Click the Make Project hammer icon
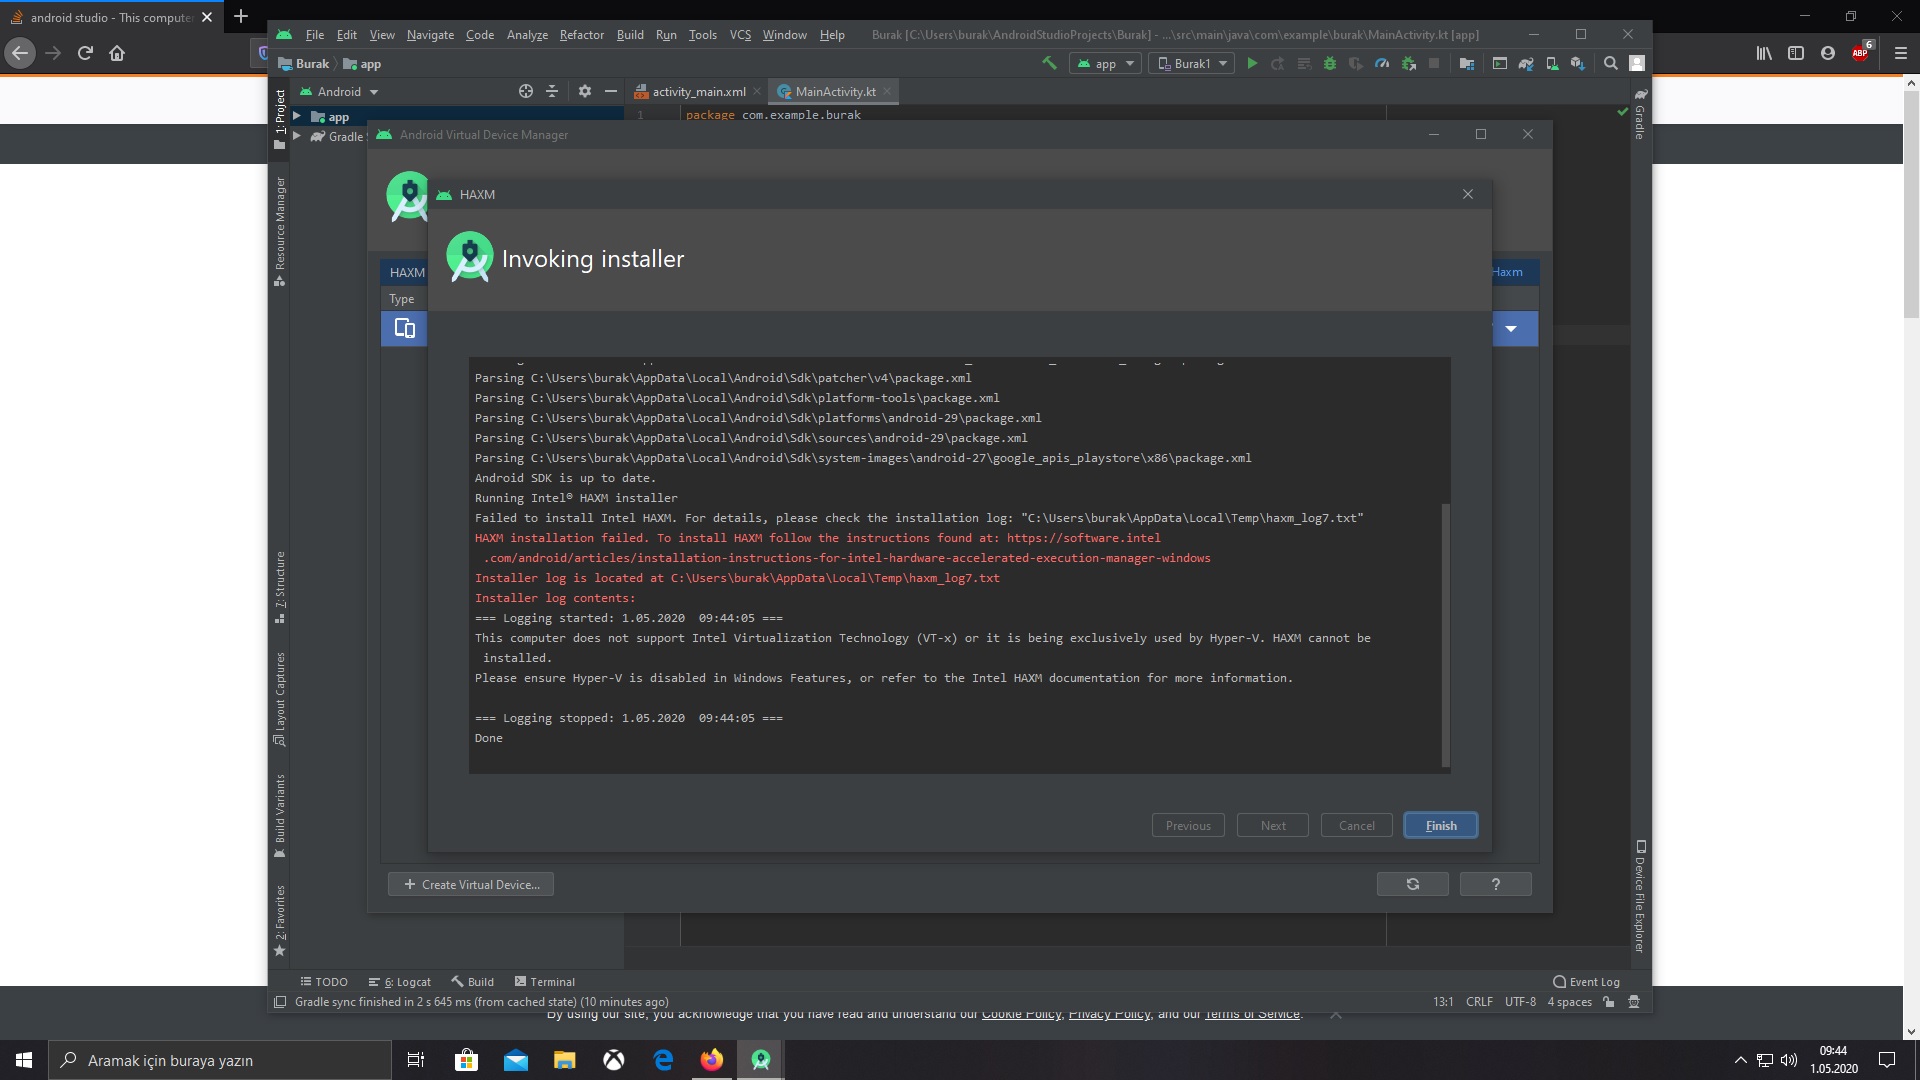 pos(1049,63)
